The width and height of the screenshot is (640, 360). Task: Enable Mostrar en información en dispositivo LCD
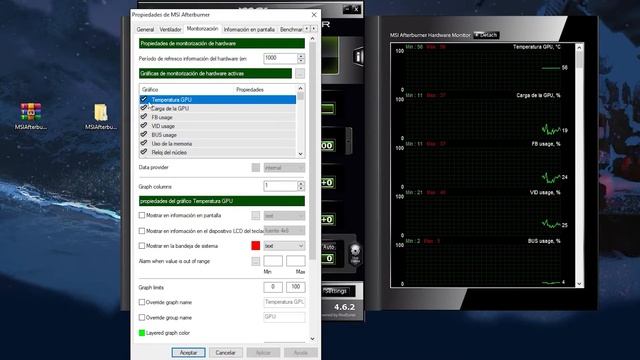(142, 231)
